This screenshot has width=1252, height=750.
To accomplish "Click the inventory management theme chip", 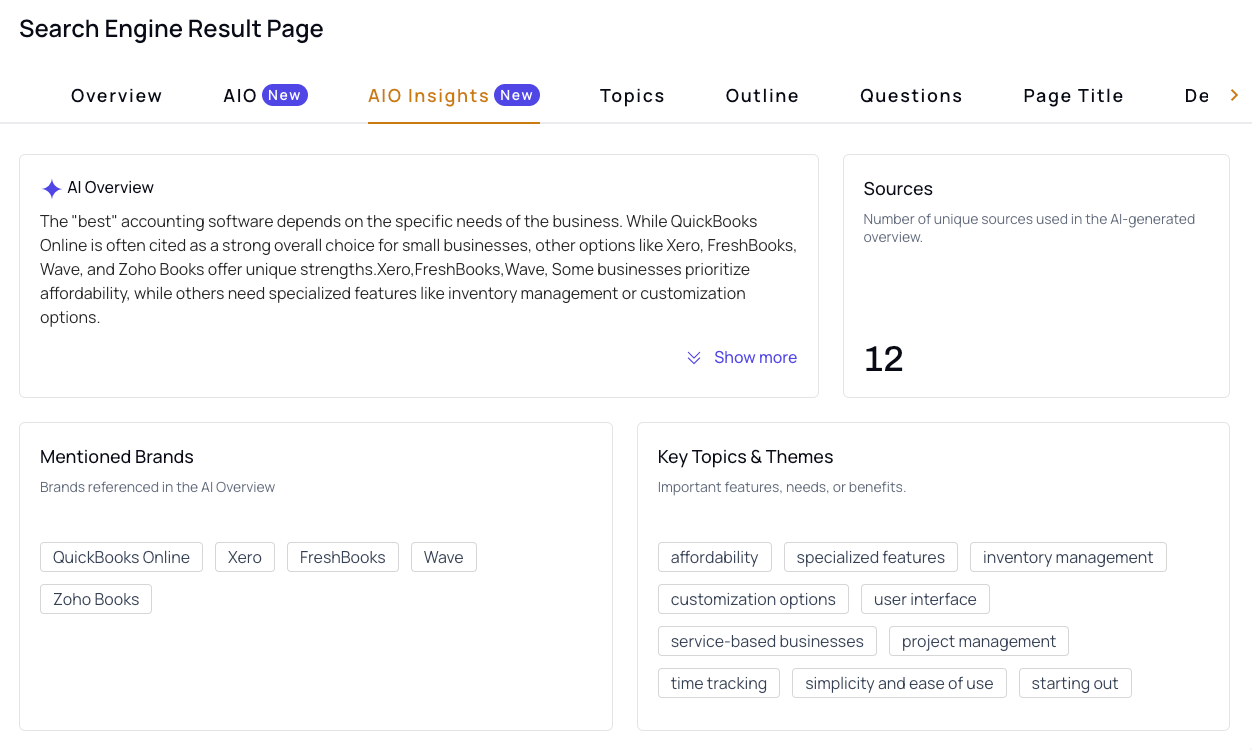I will point(1068,557).
